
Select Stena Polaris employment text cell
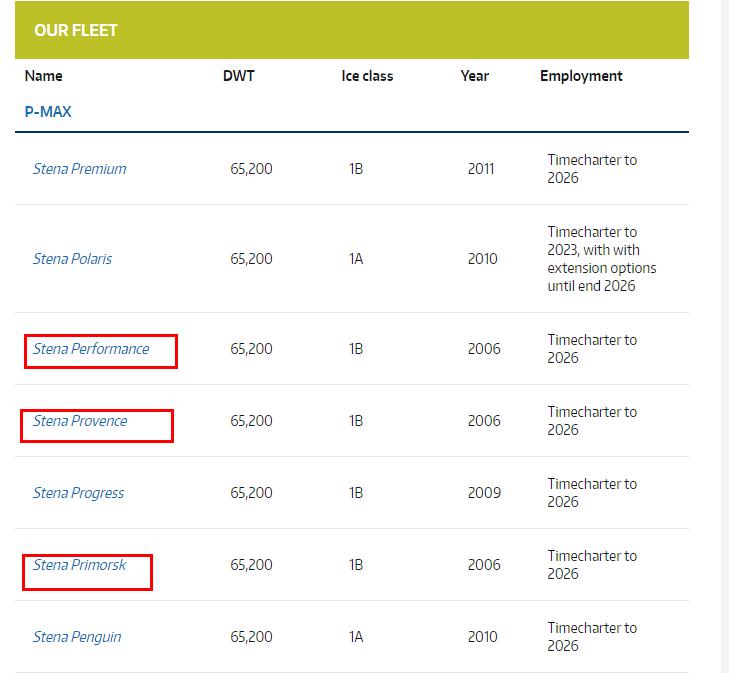[x=602, y=259]
